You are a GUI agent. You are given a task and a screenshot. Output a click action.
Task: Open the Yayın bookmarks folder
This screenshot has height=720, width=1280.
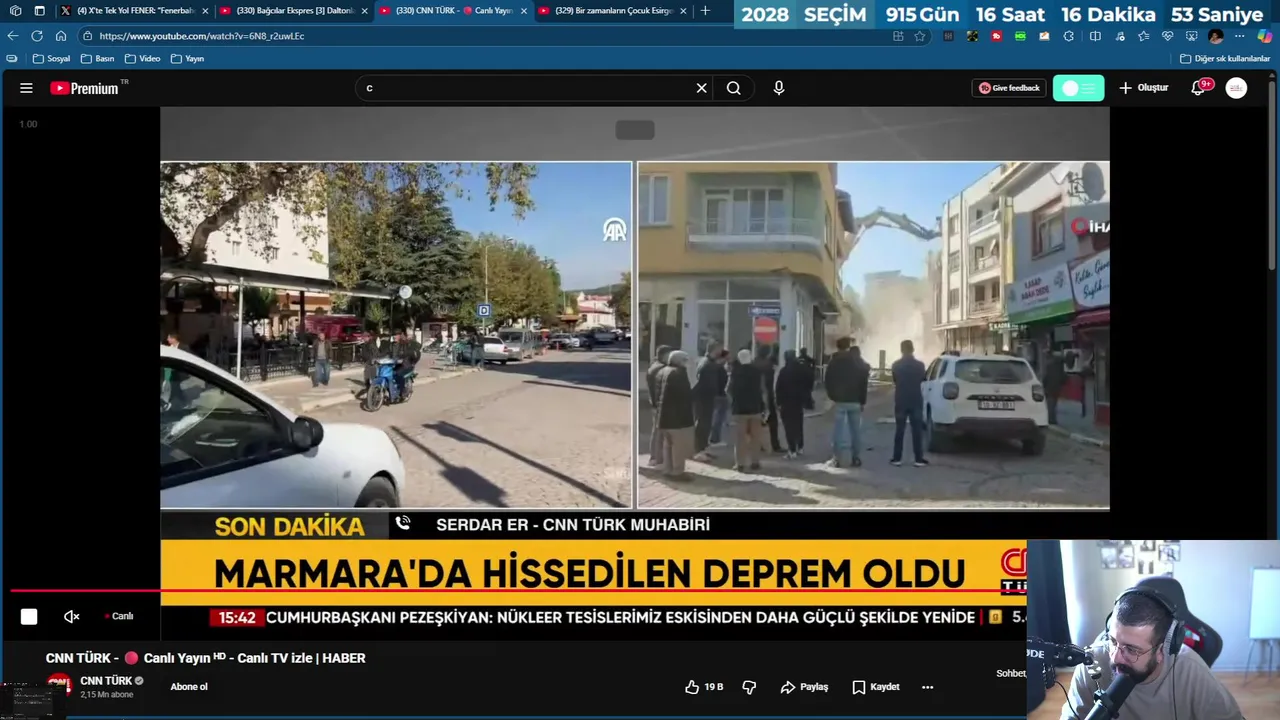pyautogui.click(x=187, y=59)
